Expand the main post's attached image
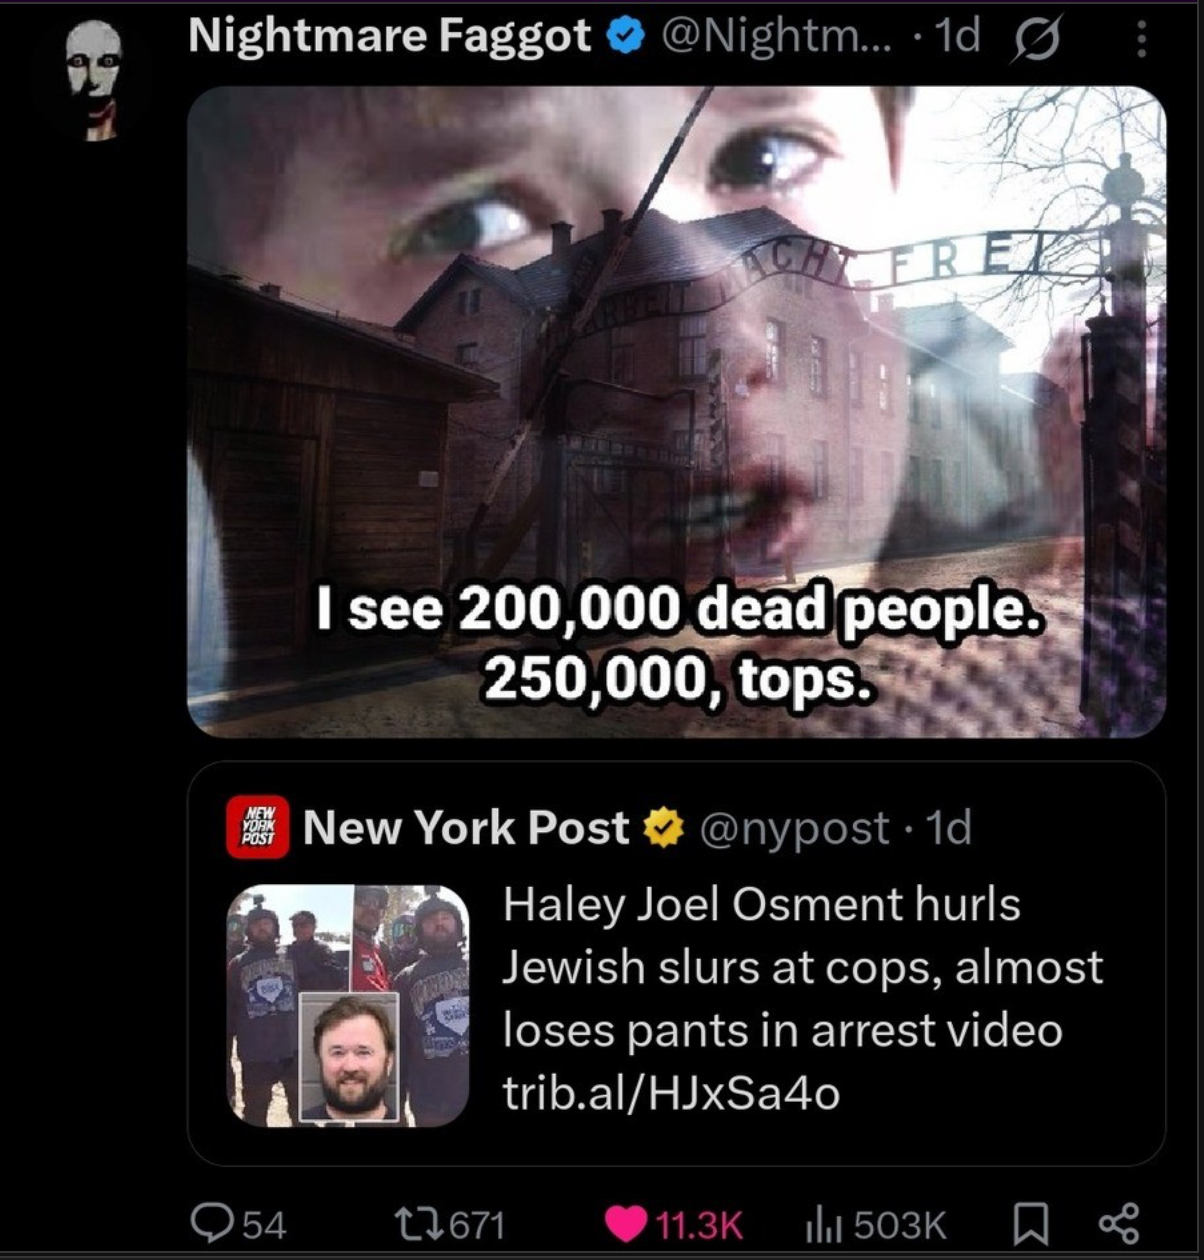The height and width of the screenshot is (1260, 1204). (676, 411)
